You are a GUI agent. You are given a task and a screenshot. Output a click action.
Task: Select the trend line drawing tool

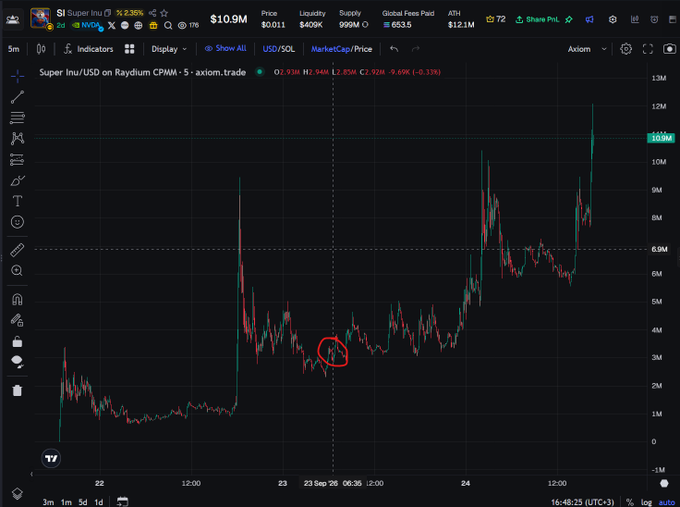17,97
